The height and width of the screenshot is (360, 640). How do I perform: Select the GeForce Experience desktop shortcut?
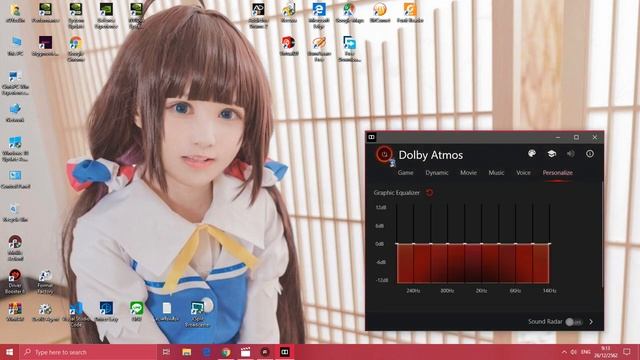click(x=106, y=16)
